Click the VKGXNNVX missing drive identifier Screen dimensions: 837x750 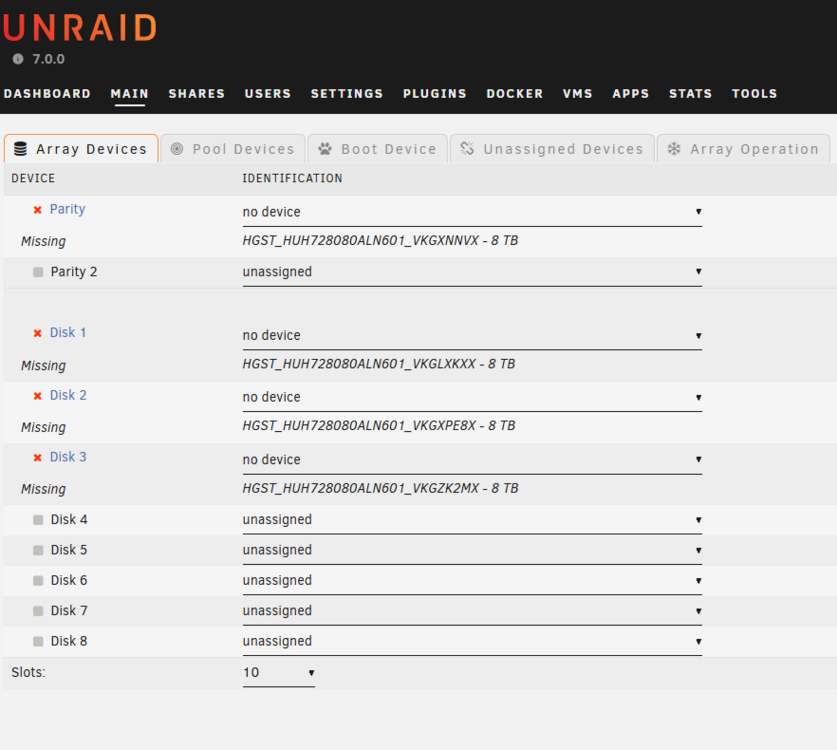tap(380, 241)
